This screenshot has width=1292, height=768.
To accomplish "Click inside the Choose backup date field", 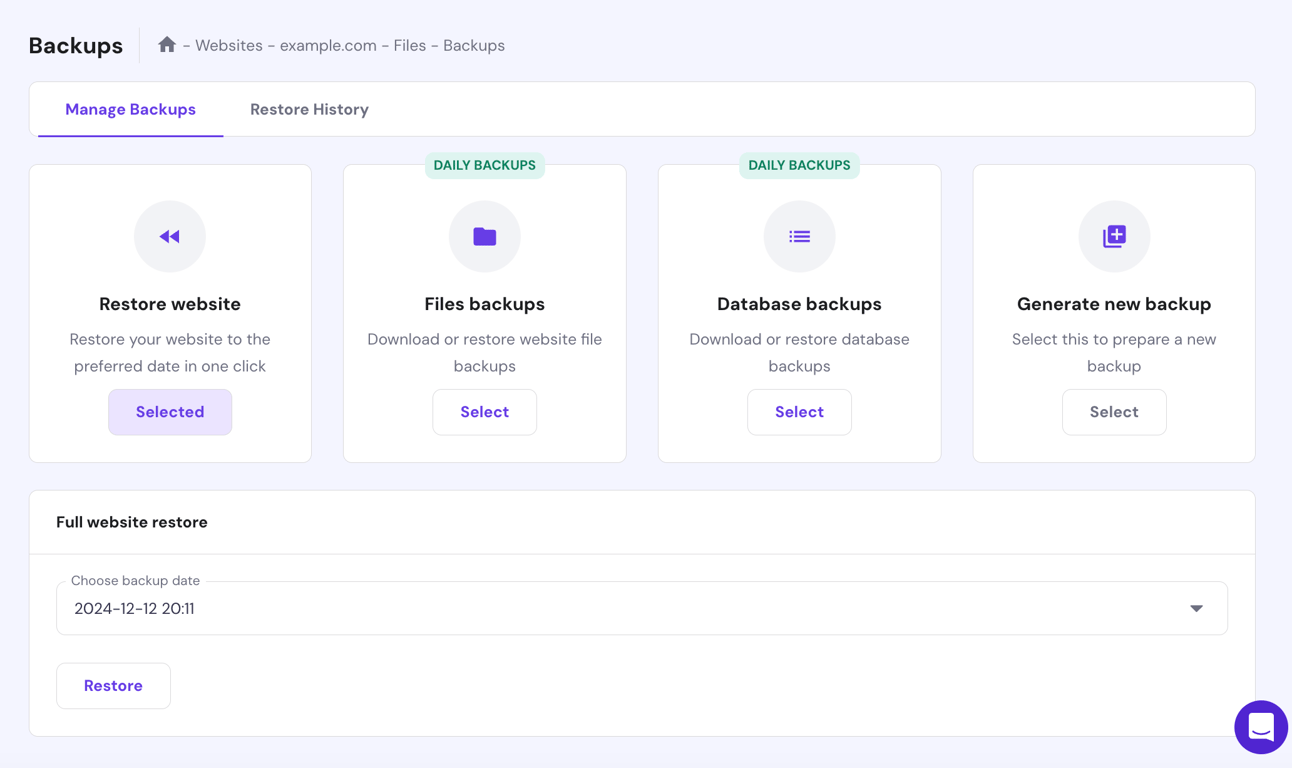I will (400, 607).
